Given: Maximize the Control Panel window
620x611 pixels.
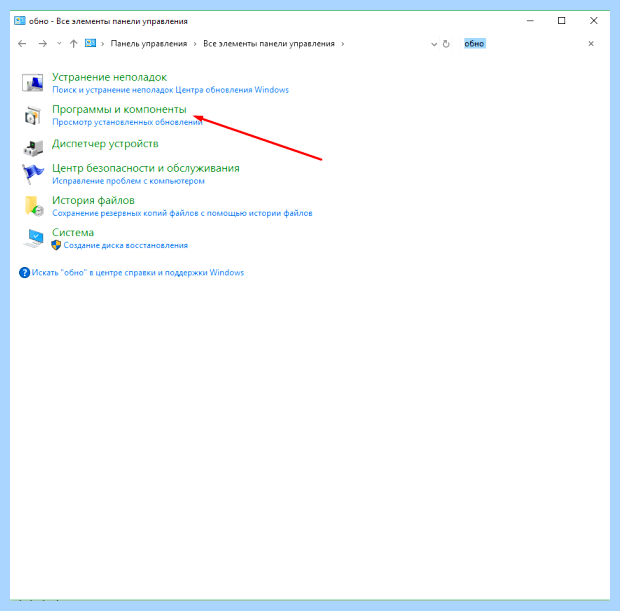Looking at the screenshot, I should [561, 21].
